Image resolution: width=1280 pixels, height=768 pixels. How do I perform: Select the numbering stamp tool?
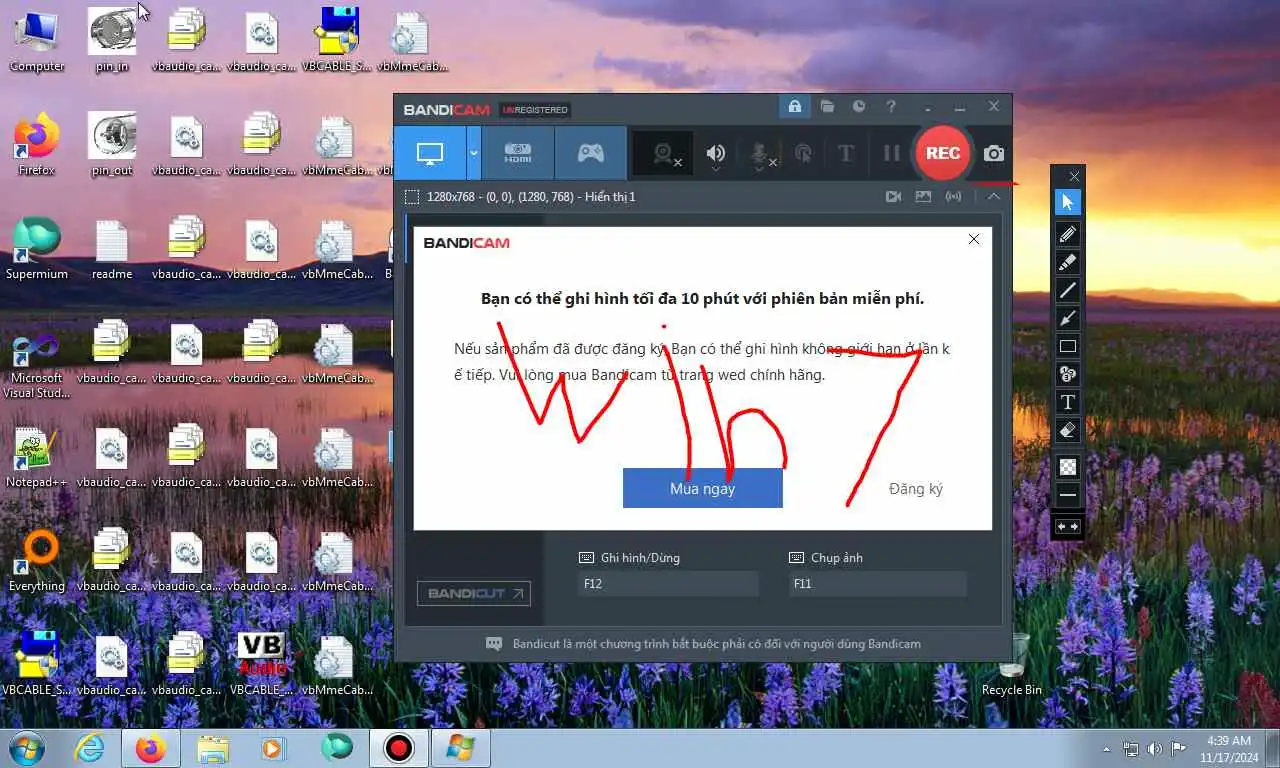[x=1067, y=374]
